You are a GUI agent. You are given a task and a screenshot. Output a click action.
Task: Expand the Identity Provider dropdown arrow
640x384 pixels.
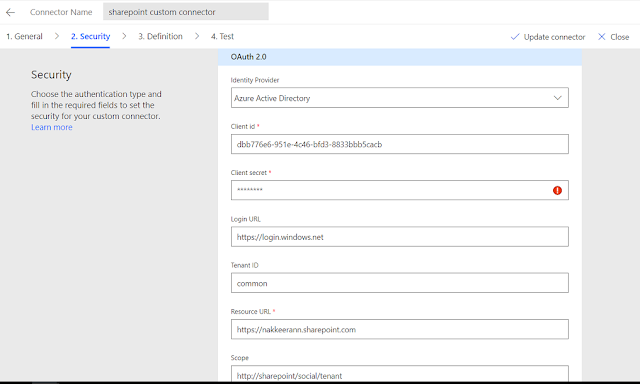point(557,98)
